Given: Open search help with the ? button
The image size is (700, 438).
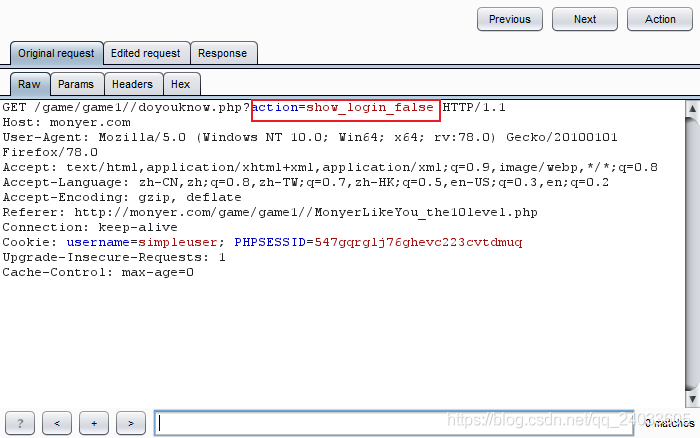Looking at the screenshot, I should pyautogui.click(x=20, y=423).
